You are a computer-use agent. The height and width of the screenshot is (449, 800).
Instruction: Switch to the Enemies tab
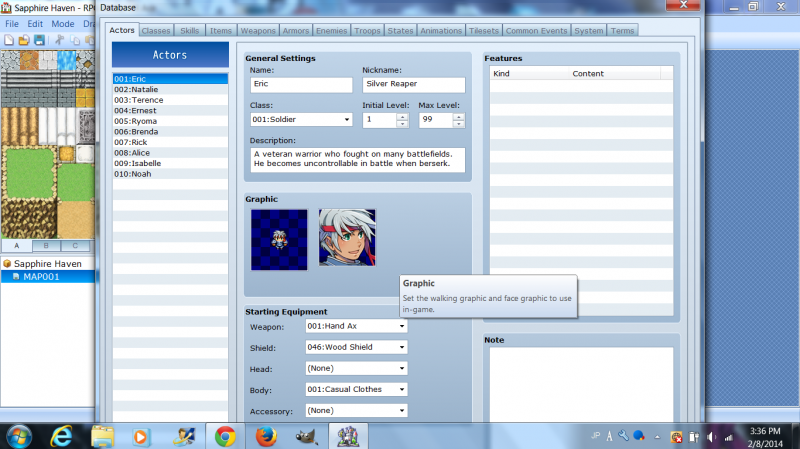(332, 31)
